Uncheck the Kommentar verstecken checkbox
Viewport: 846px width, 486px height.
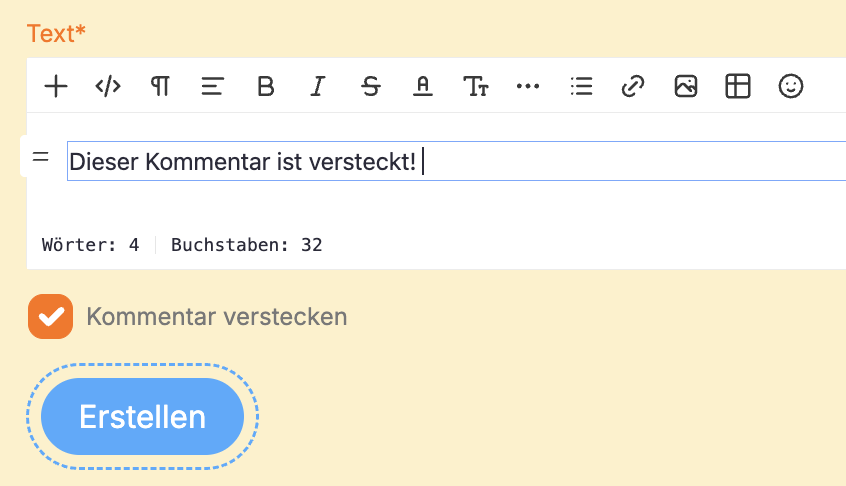coord(50,317)
